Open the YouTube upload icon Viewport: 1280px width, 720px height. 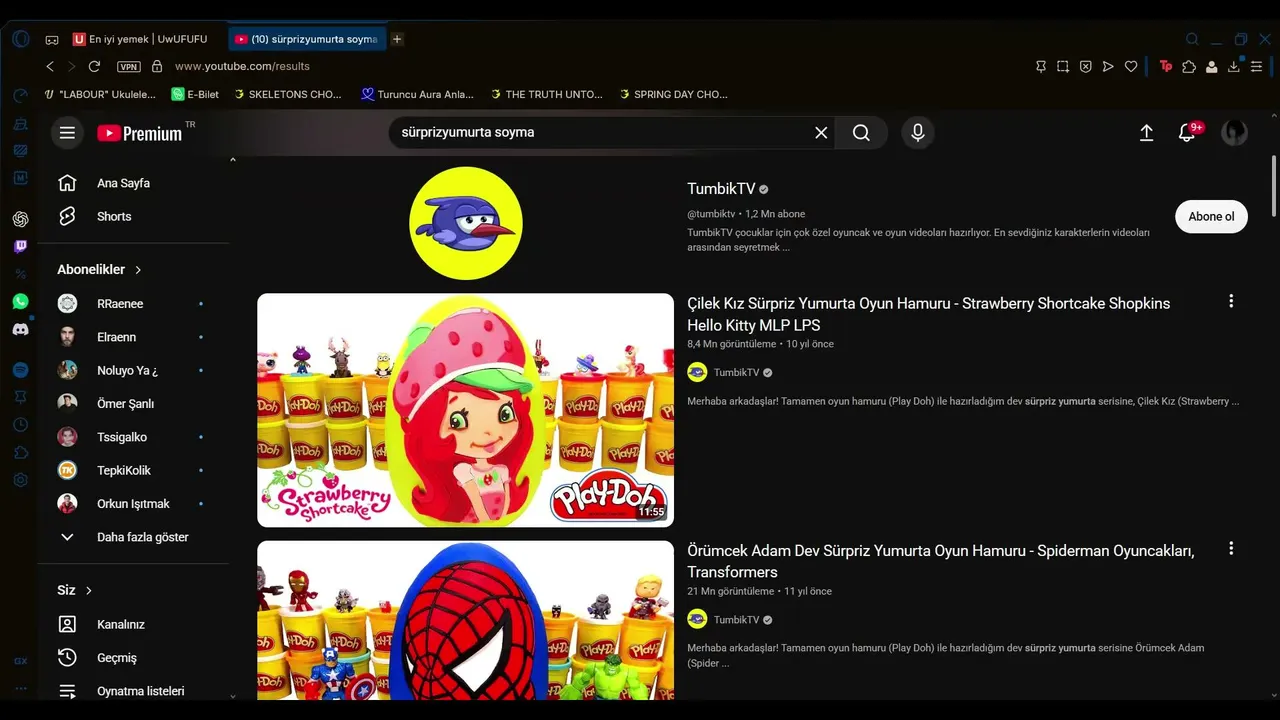point(1147,133)
